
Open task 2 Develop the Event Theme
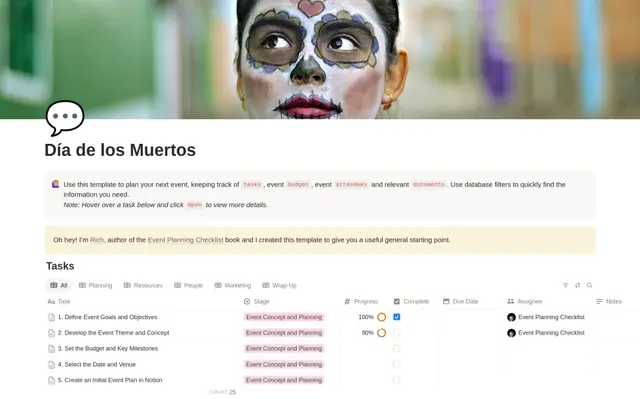[x=113, y=333]
